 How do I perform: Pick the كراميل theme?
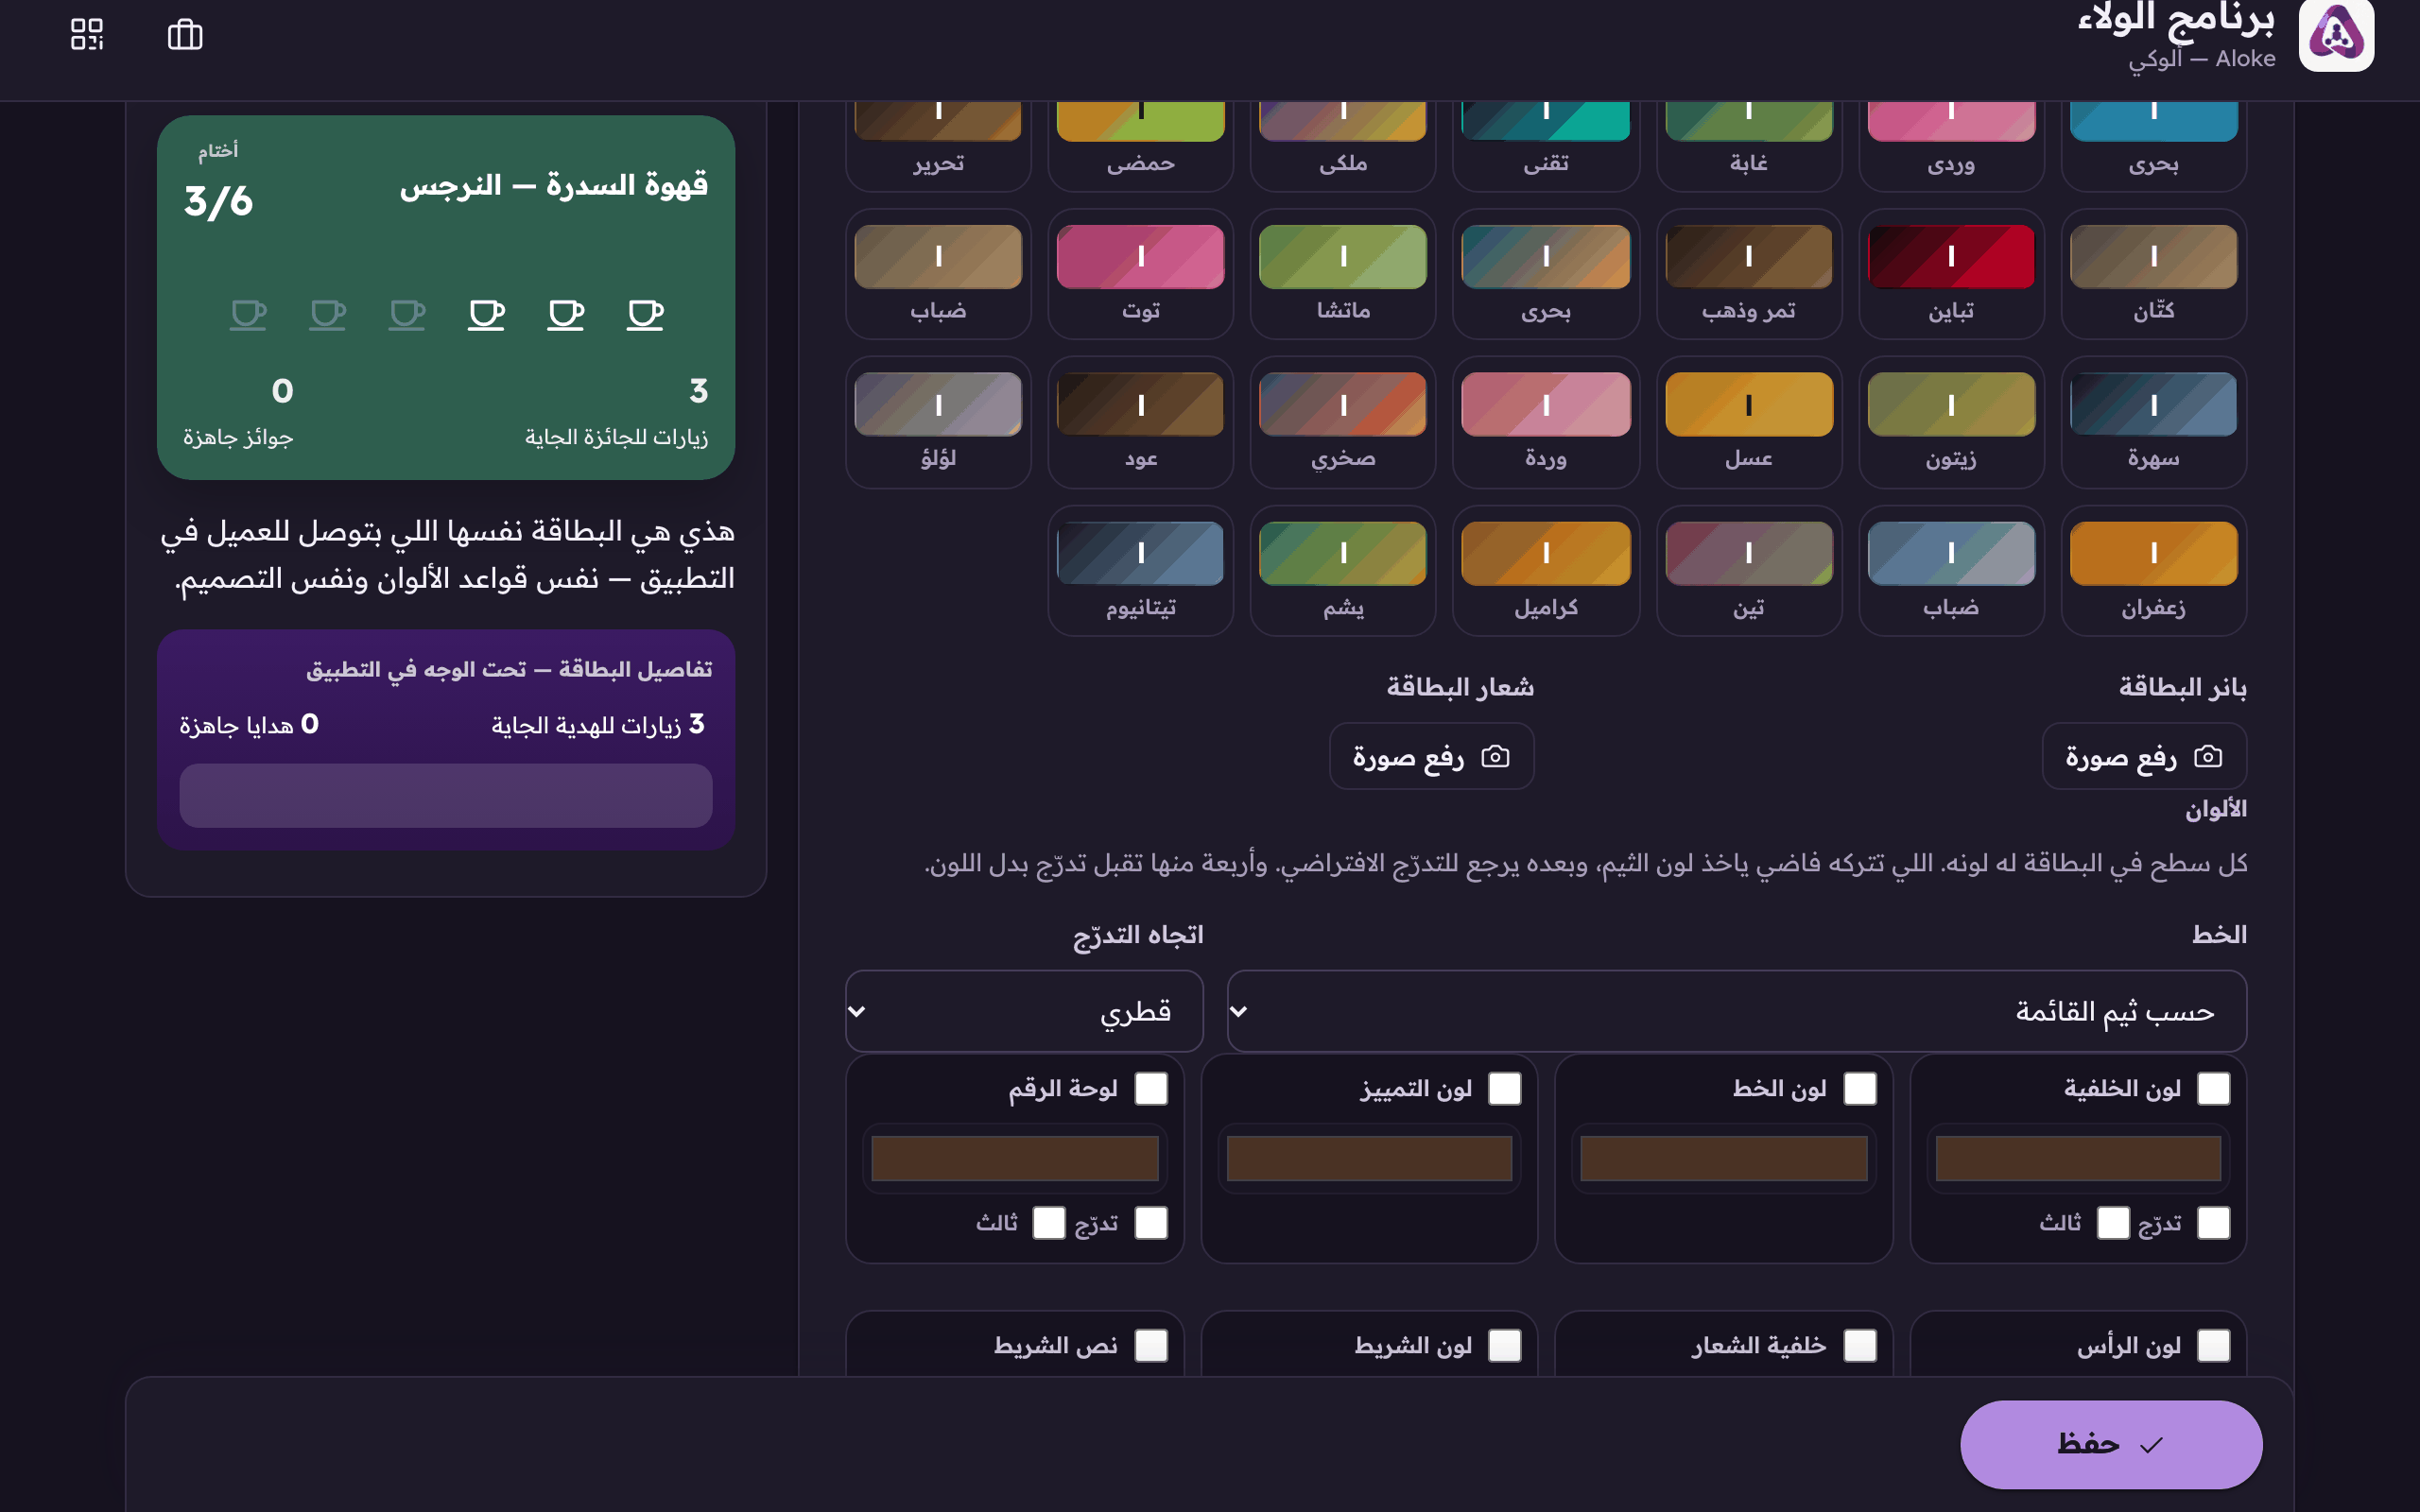1545,571
